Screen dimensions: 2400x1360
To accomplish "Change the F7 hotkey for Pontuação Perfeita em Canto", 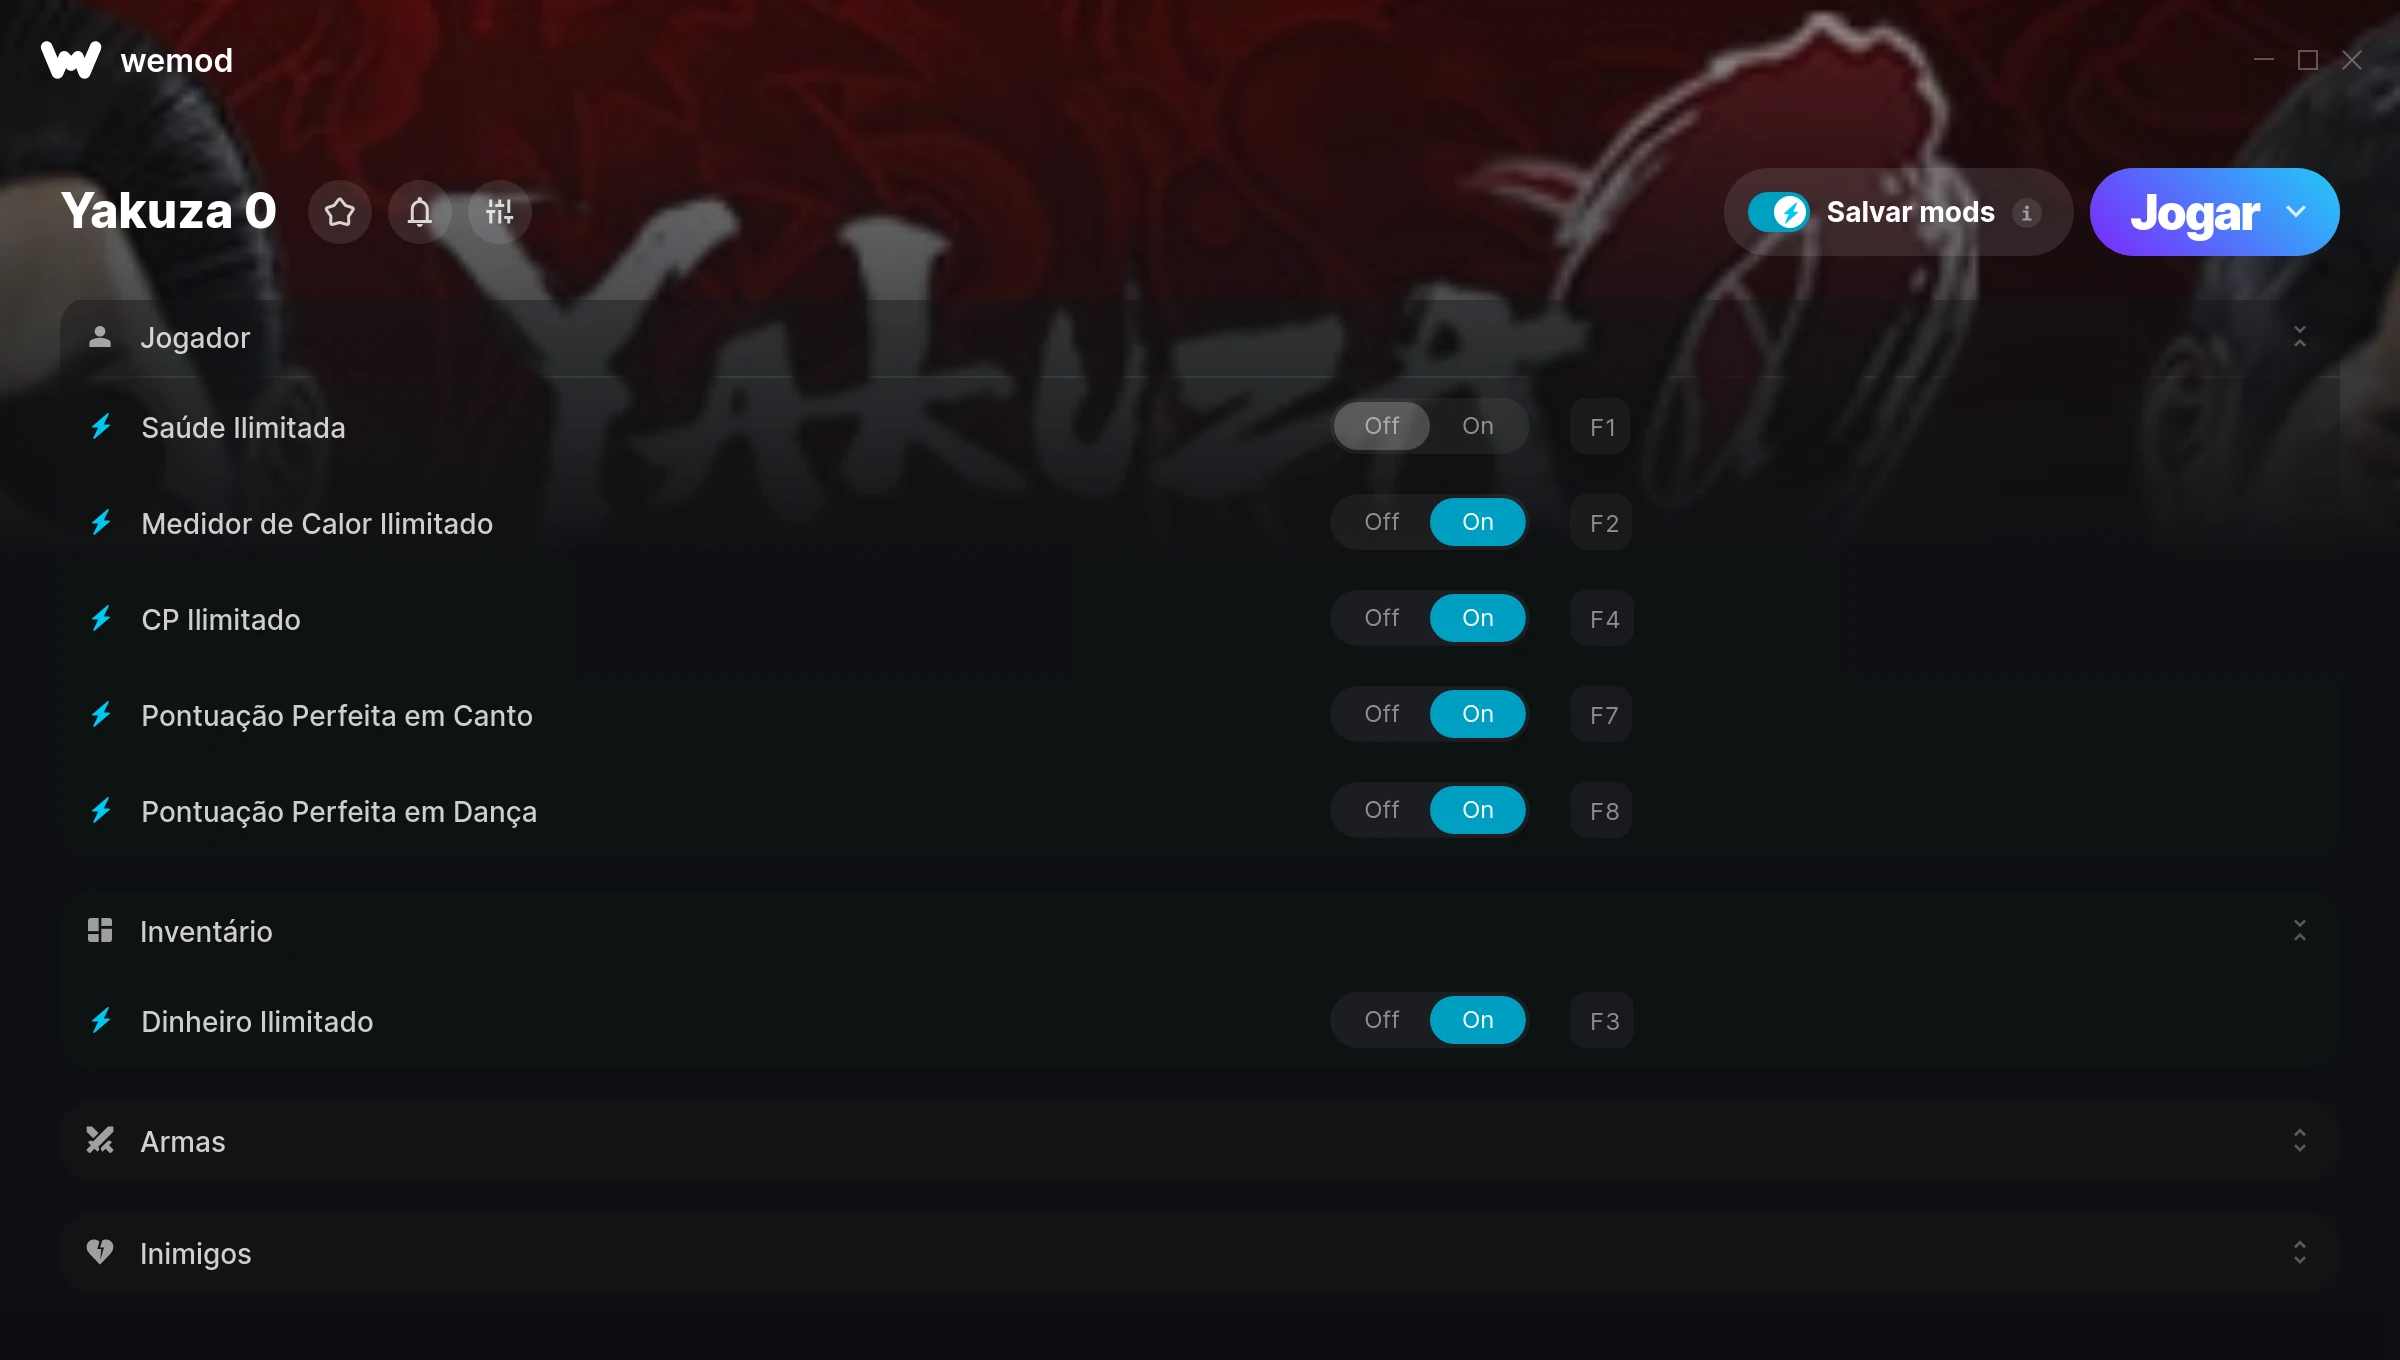I will point(1602,715).
